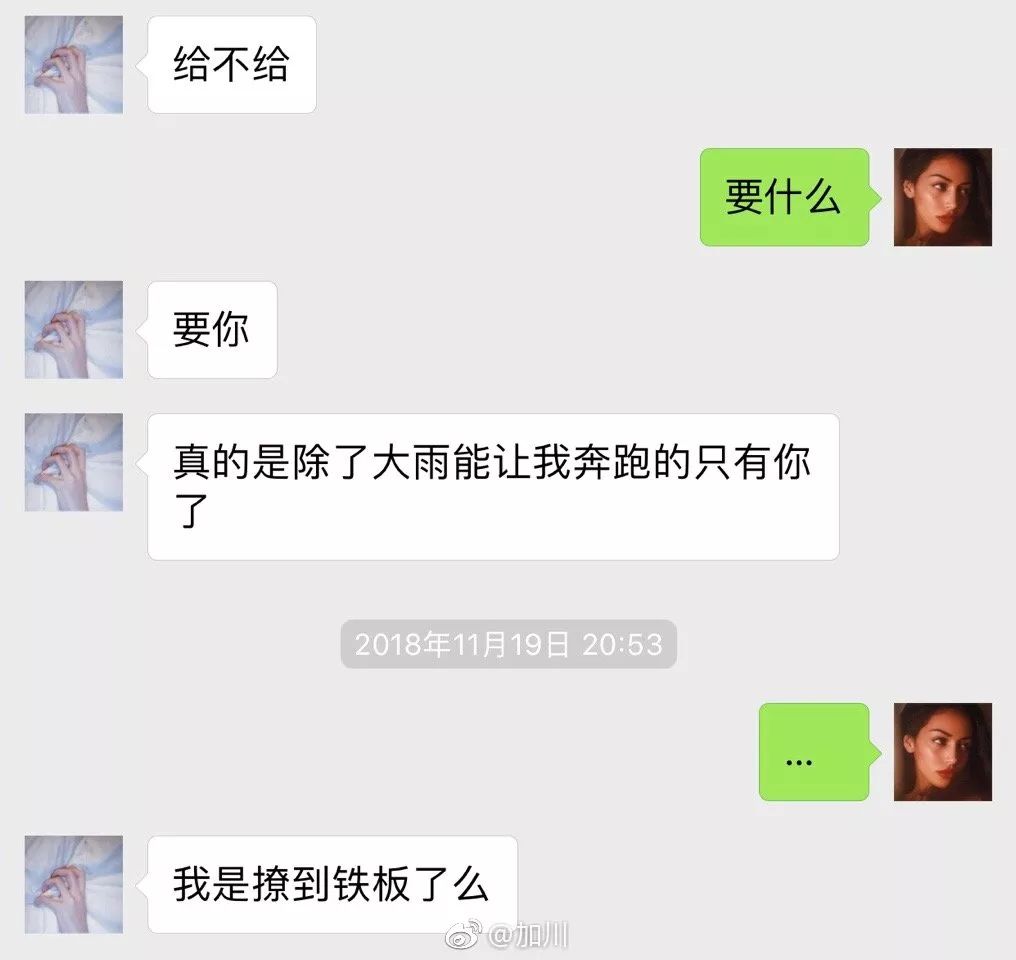This screenshot has width=1016, height=960.
Task: Open the woman's avatar next to 要什么
Action: click(x=943, y=197)
